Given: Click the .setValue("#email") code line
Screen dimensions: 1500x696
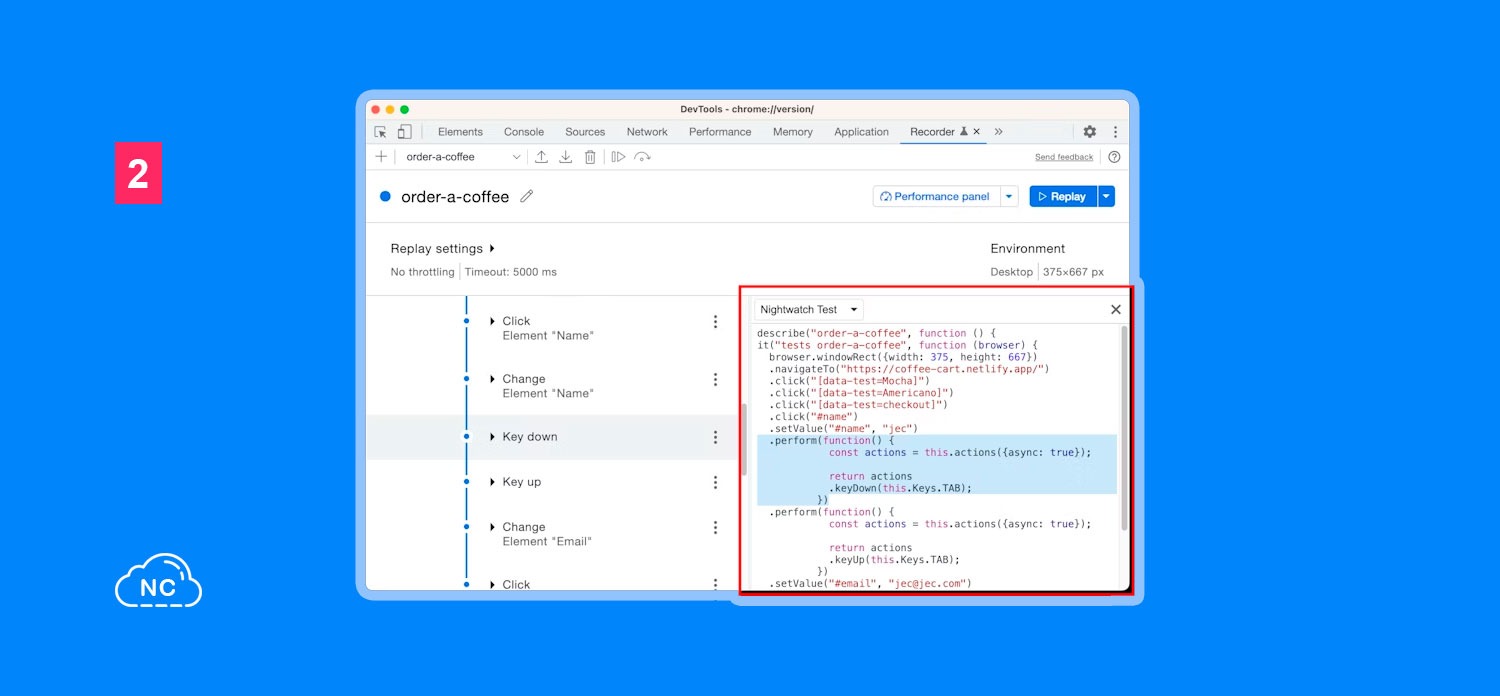Looking at the screenshot, I should pos(870,583).
